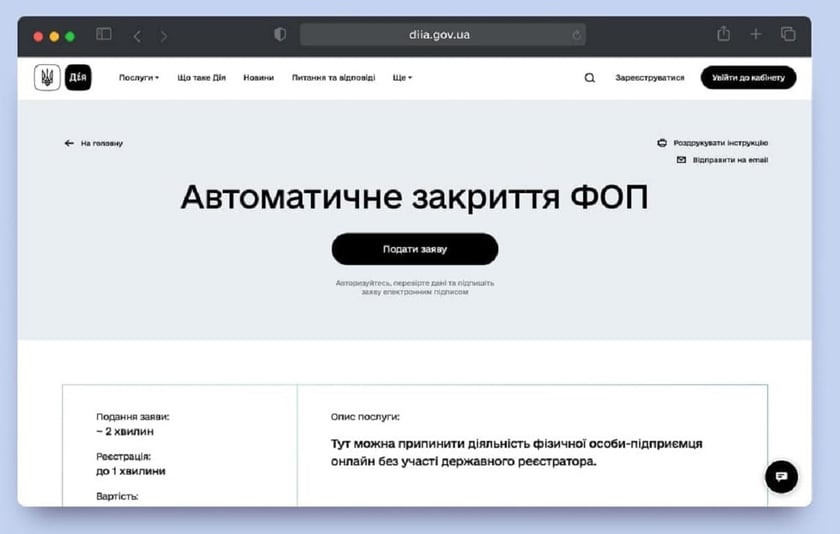Open site search magnifier icon
The width and height of the screenshot is (840, 534).
click(x=589, y=78)
